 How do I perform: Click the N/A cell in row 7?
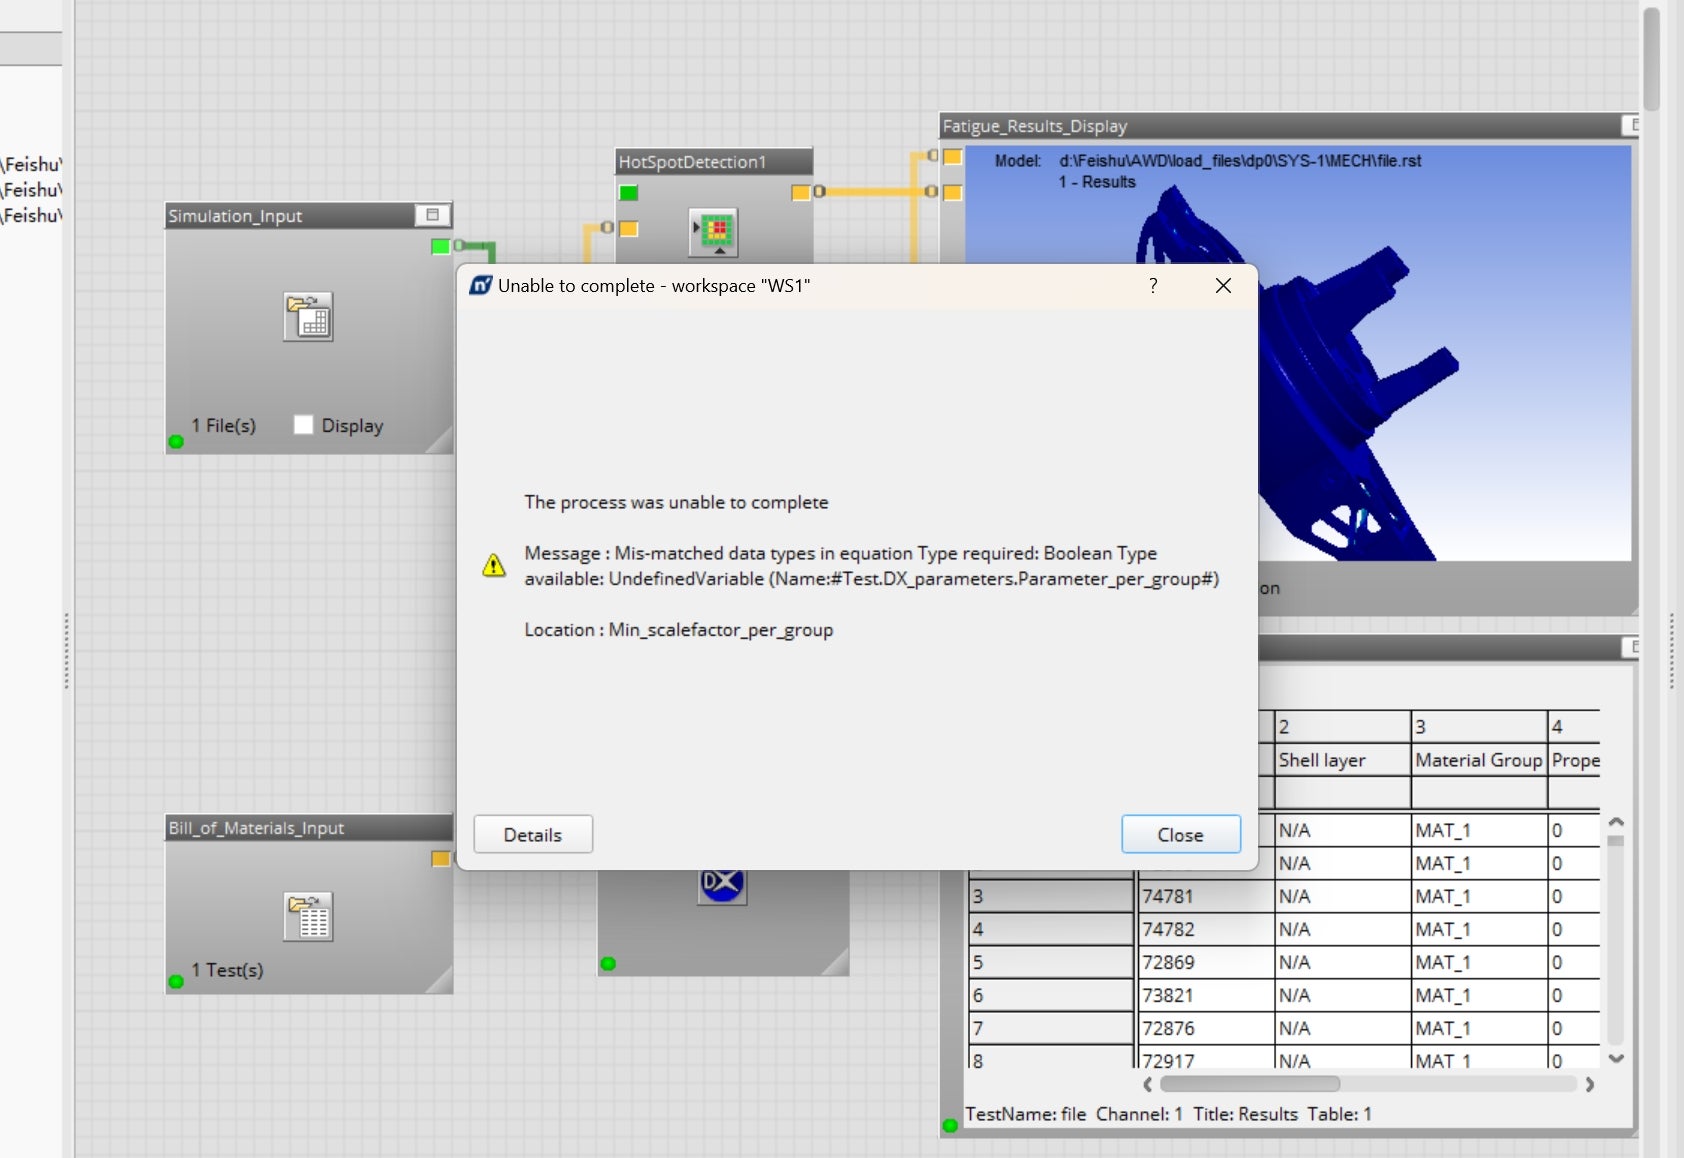1343,1028
